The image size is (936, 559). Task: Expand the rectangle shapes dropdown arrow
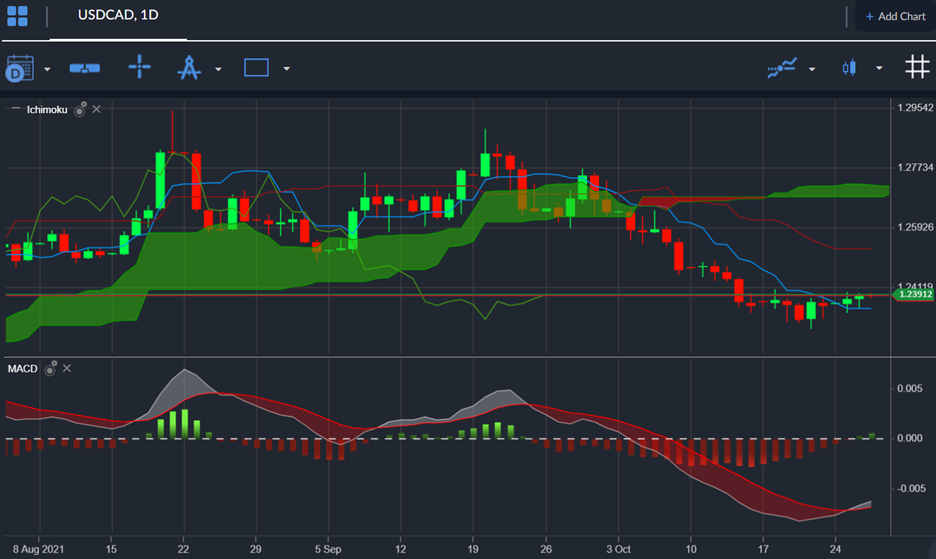click(x=287, y=69)
